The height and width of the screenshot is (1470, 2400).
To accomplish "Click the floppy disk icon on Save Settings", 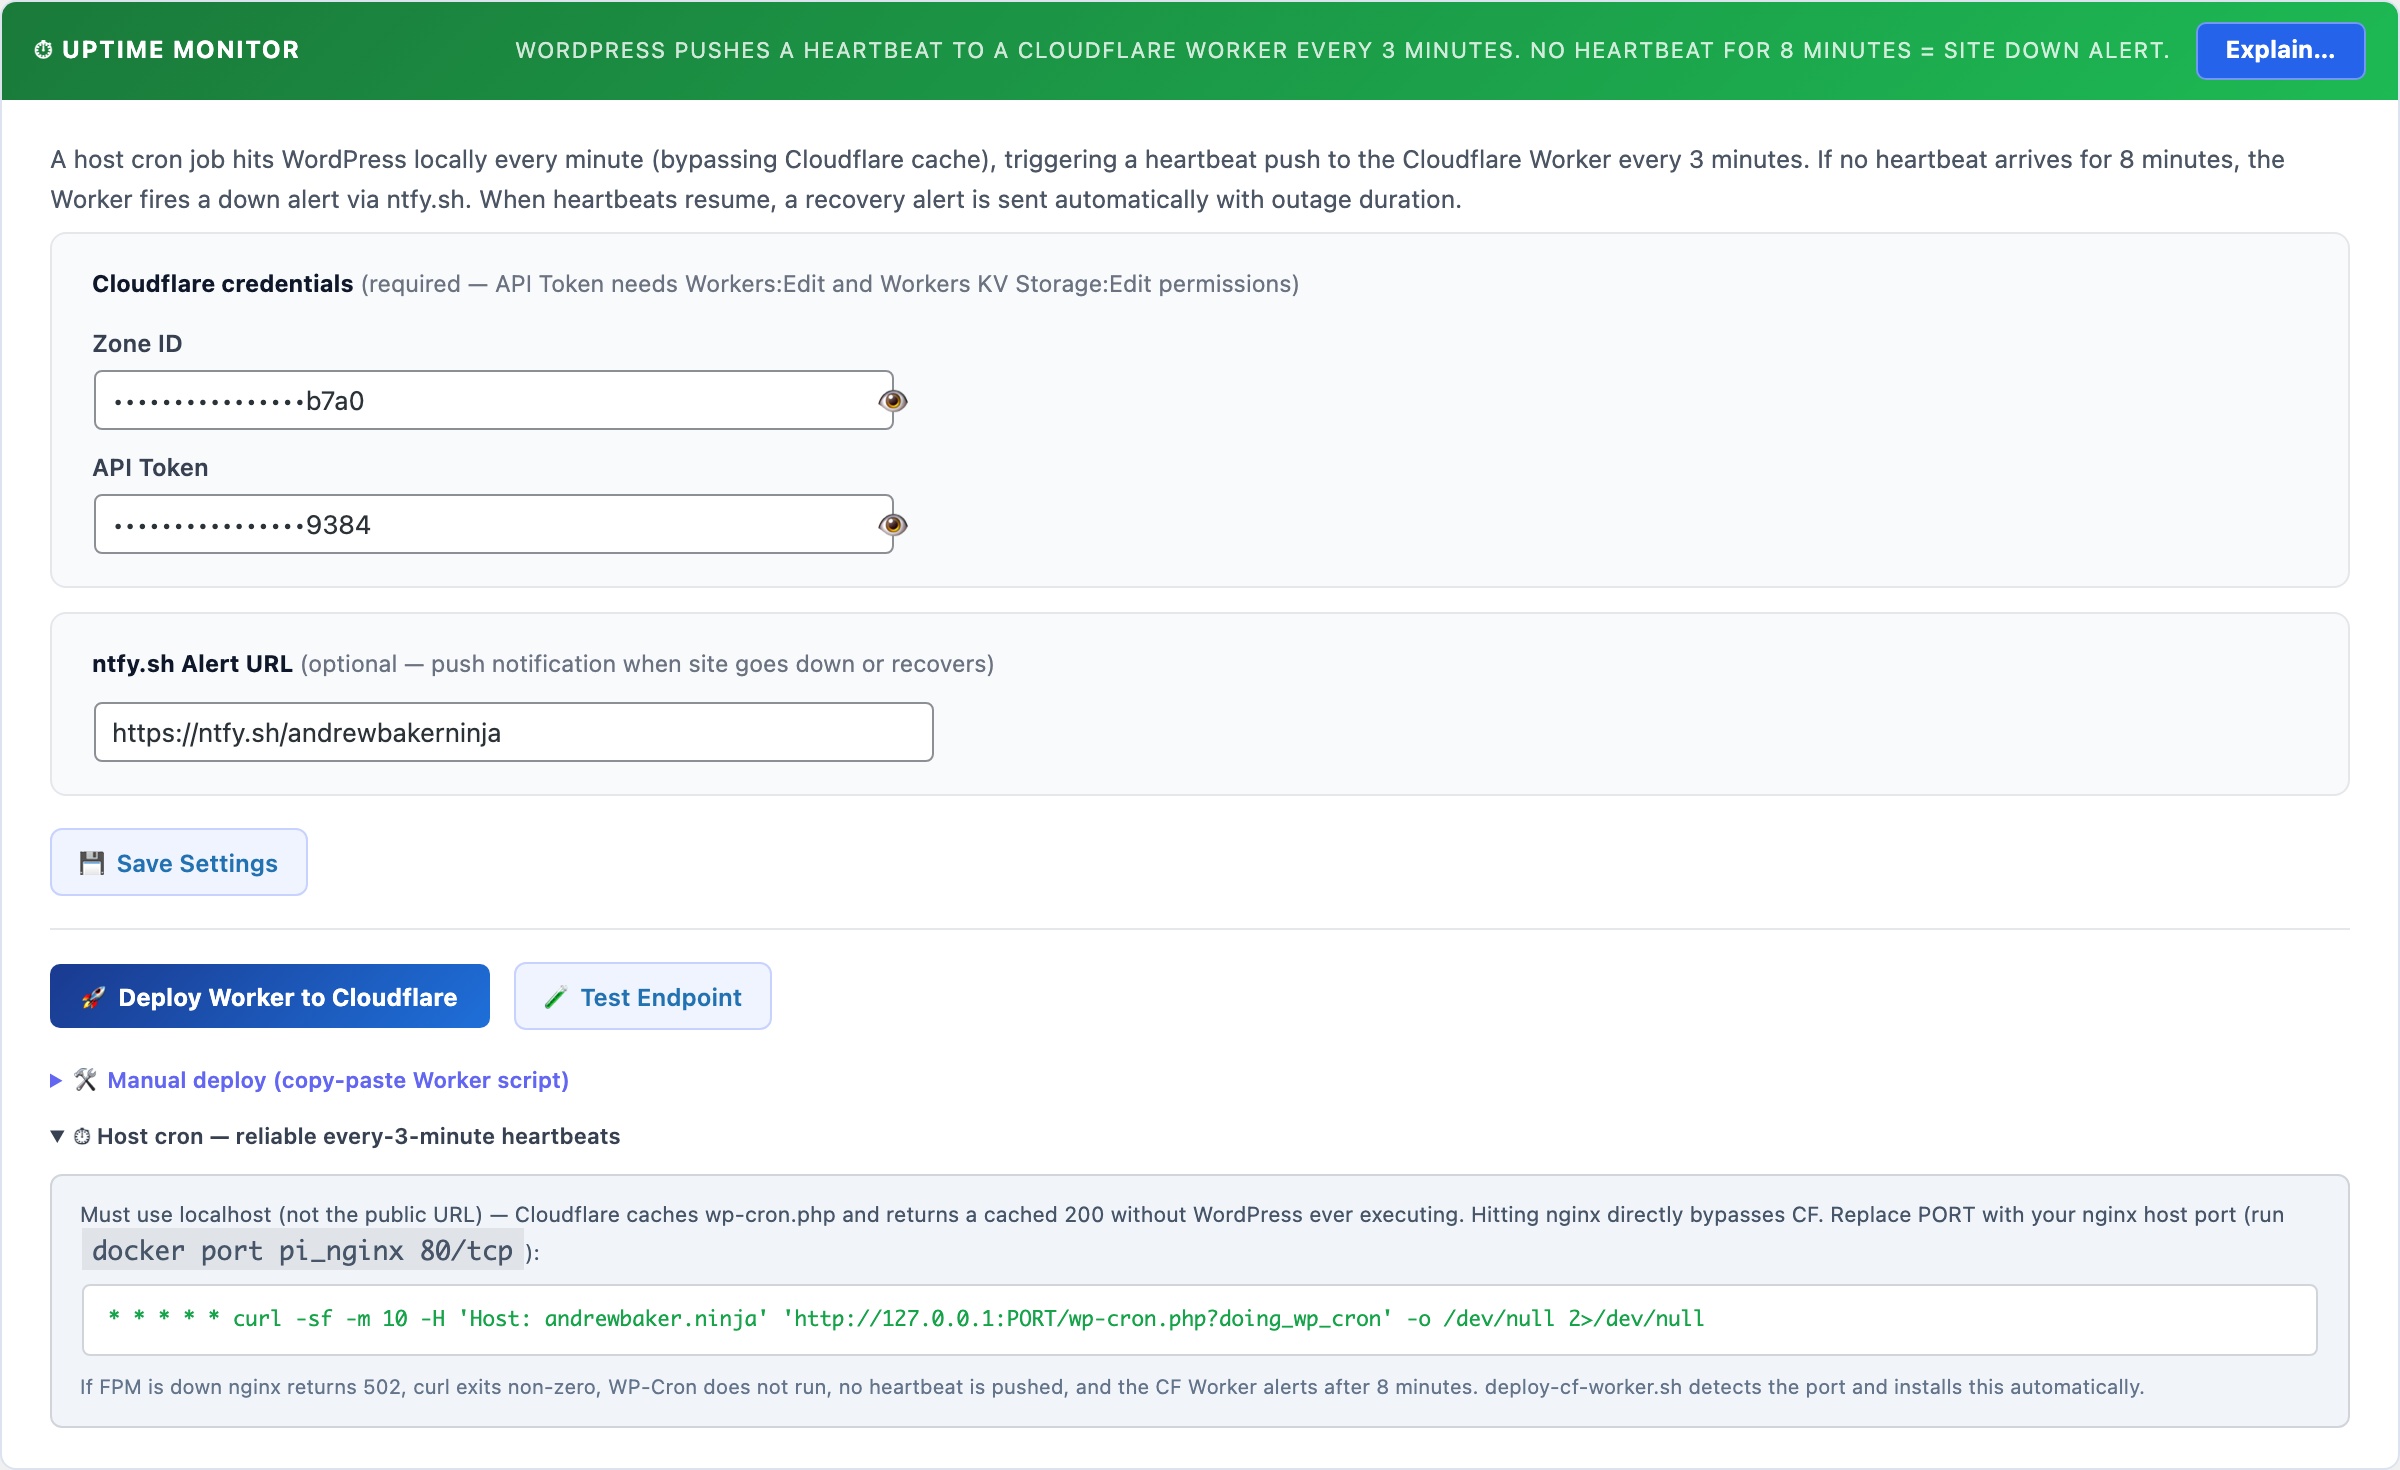I will (92, 861).
